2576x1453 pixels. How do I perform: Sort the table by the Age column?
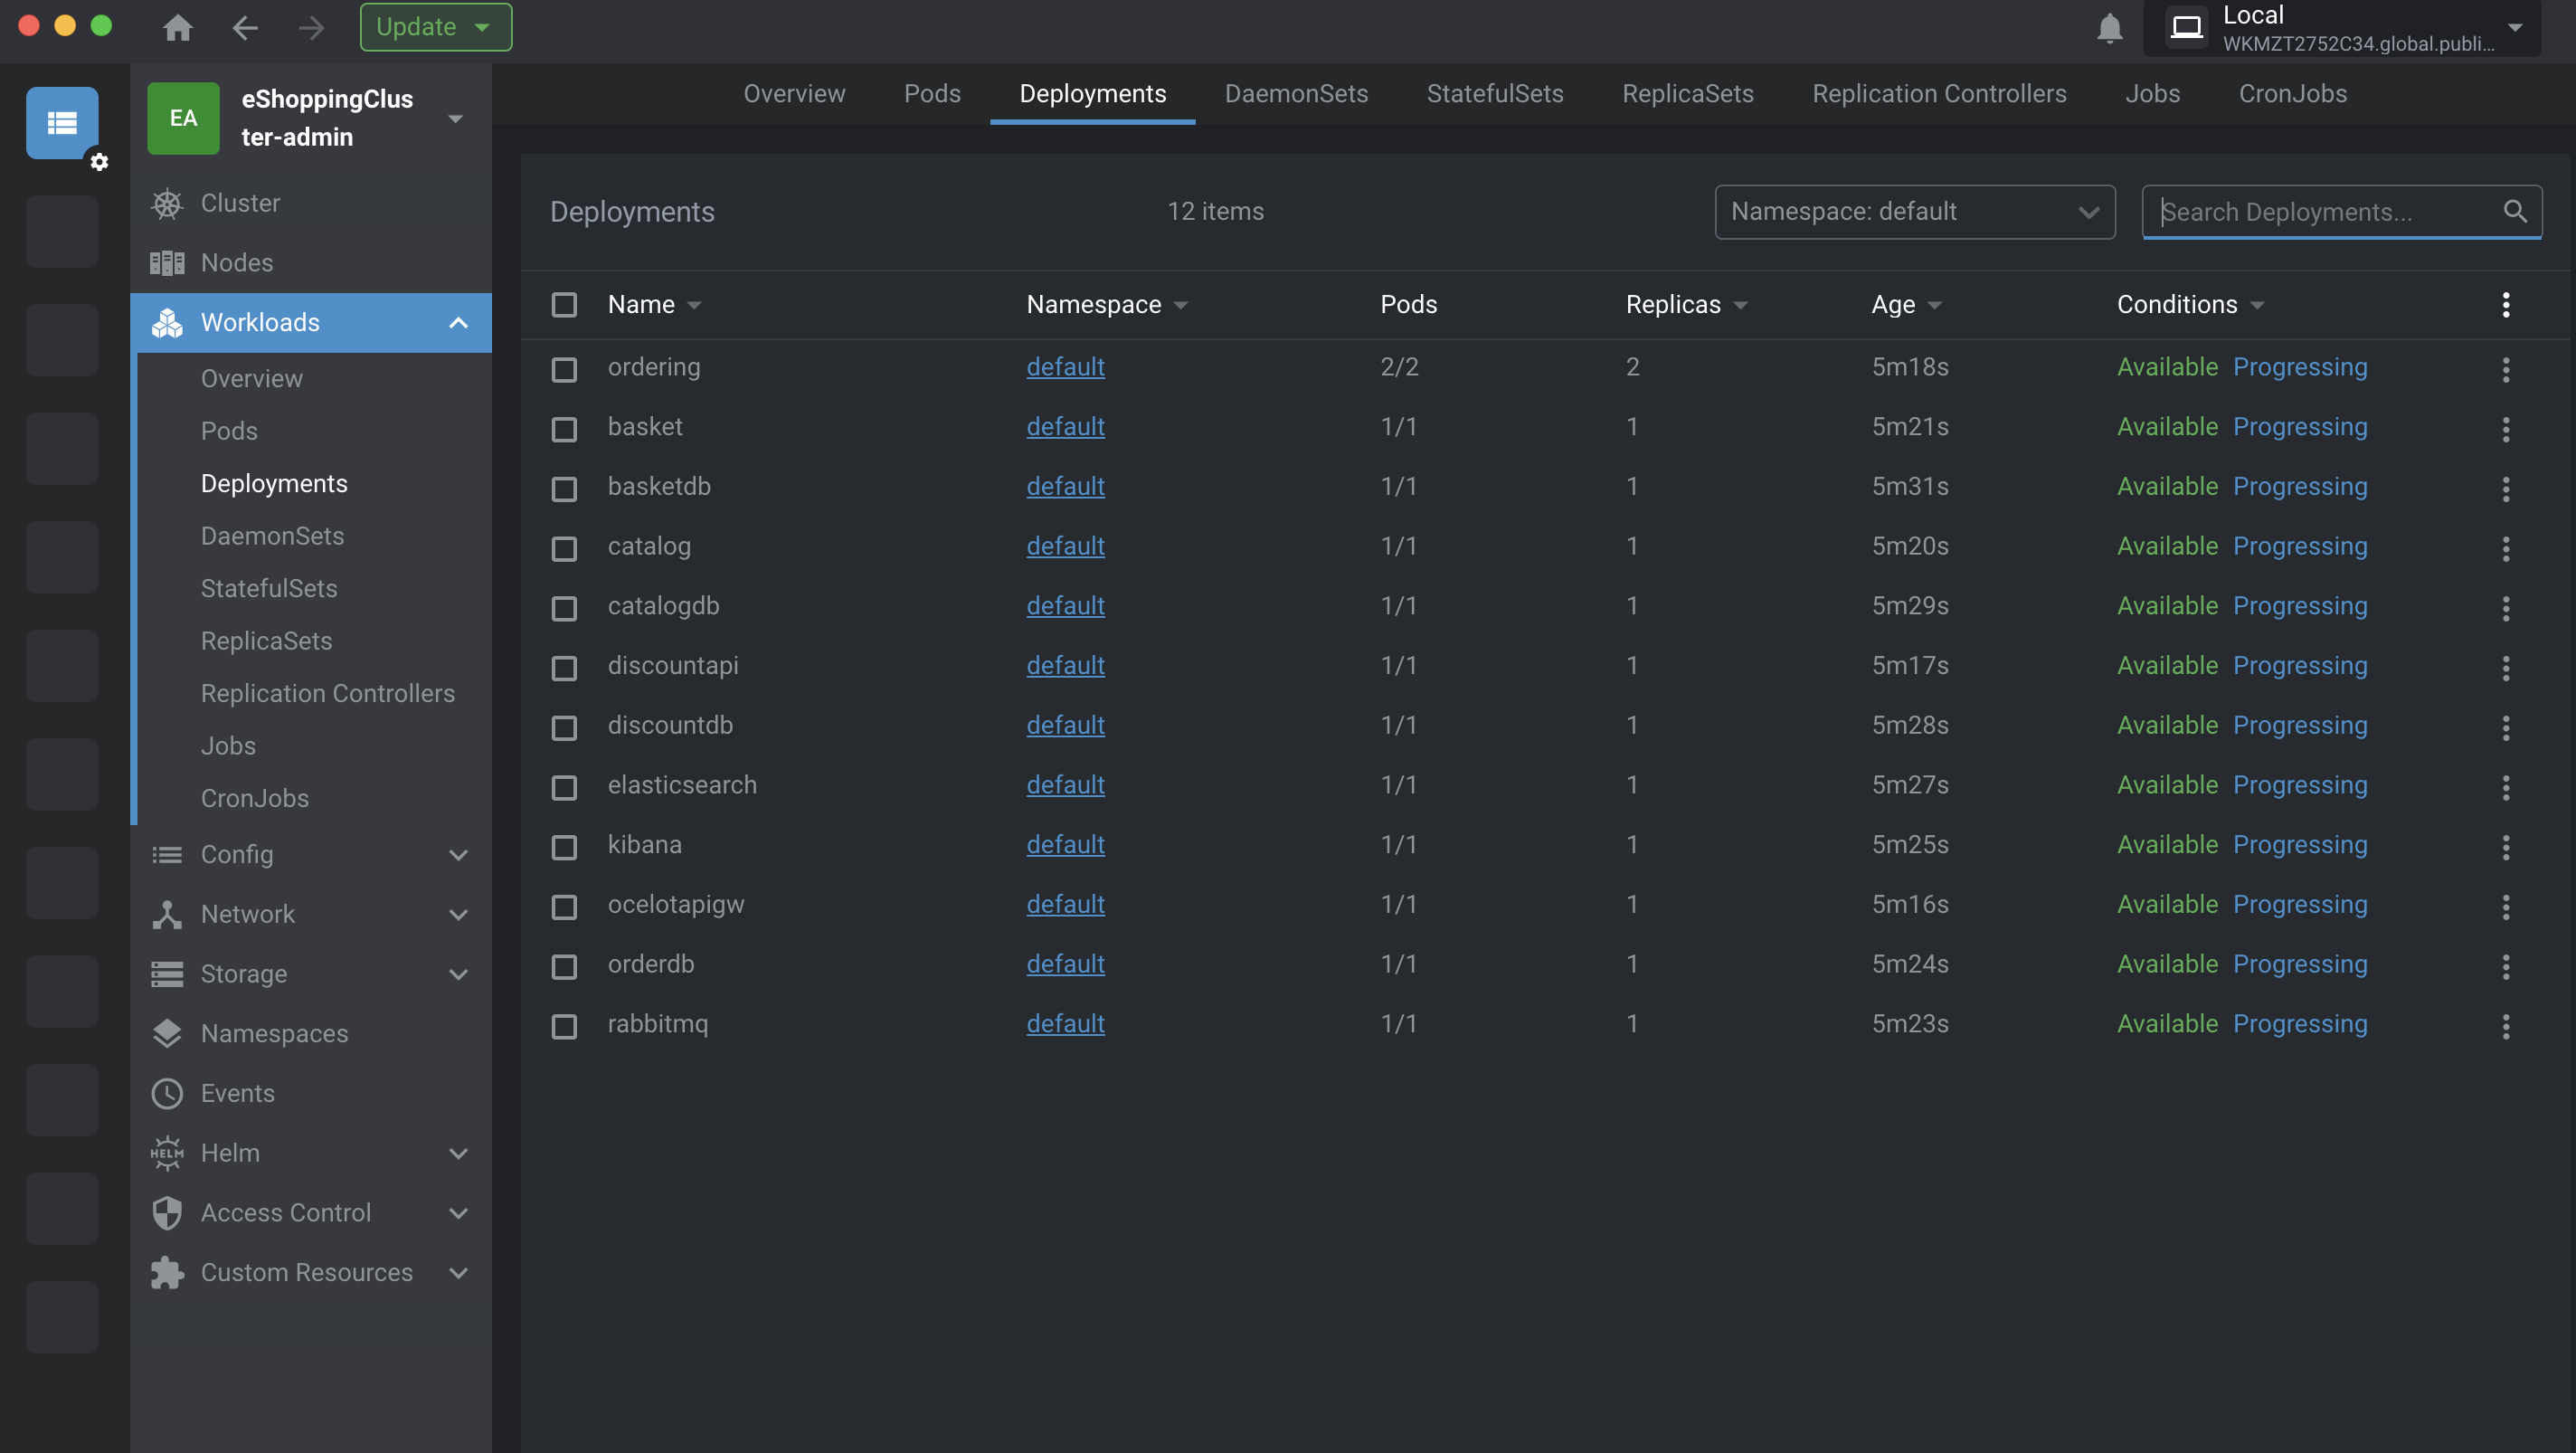tap(1906, 304)
